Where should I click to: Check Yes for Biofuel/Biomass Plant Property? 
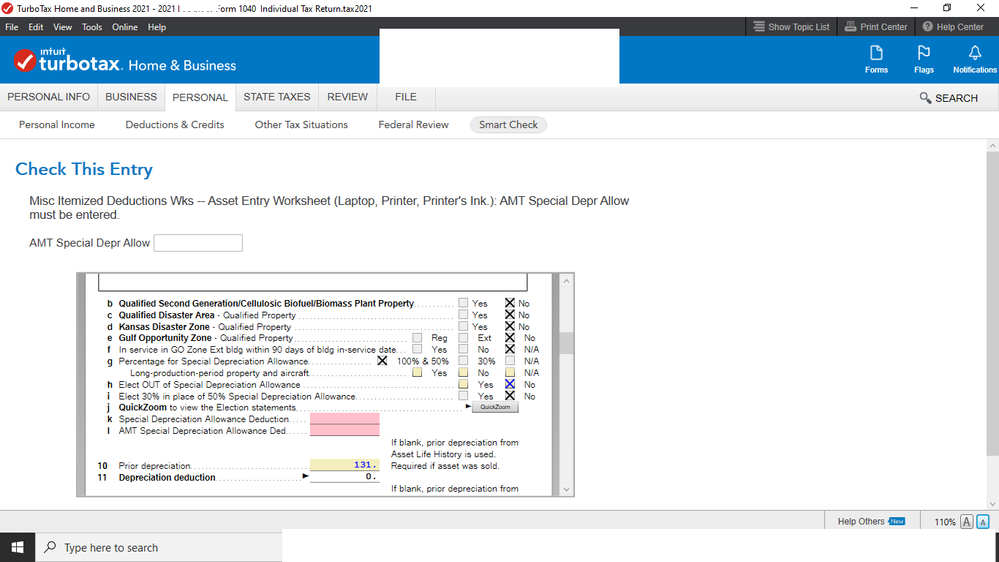tap(463, 303)
